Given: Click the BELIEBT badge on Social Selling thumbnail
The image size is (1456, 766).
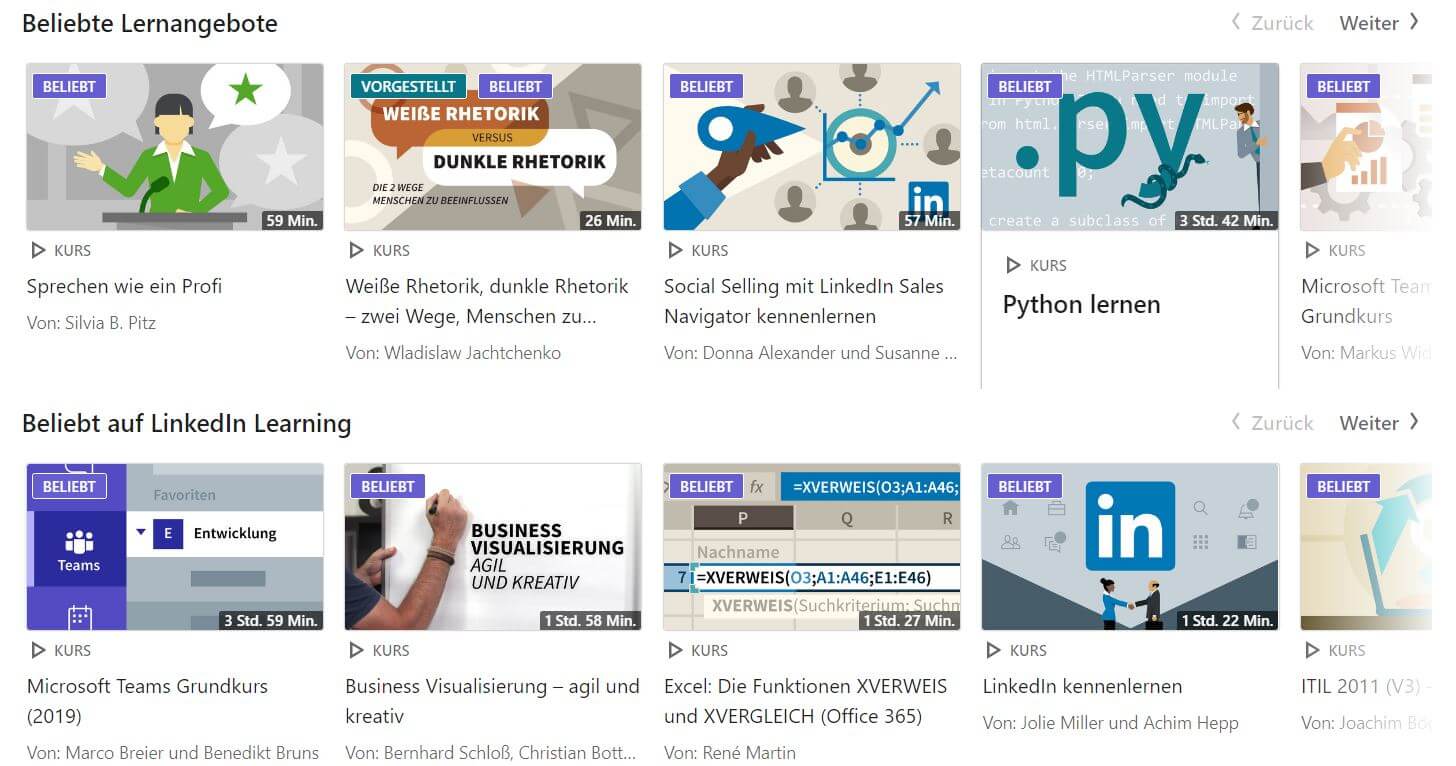Looking at the screenshot, I should 706,86.
